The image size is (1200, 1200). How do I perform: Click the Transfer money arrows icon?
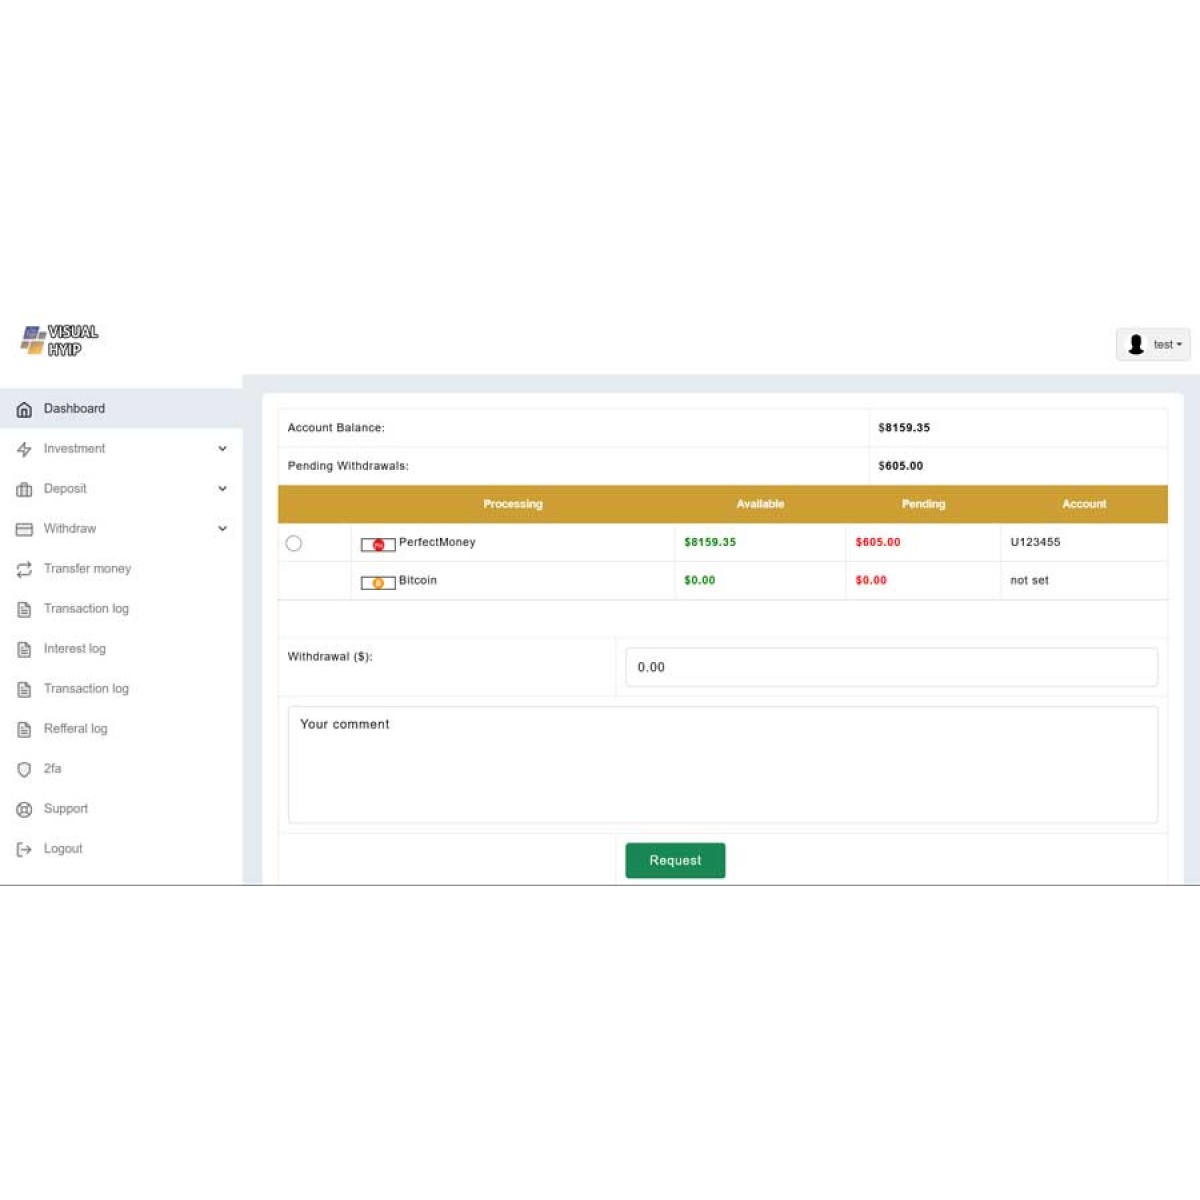click(24, 569)
